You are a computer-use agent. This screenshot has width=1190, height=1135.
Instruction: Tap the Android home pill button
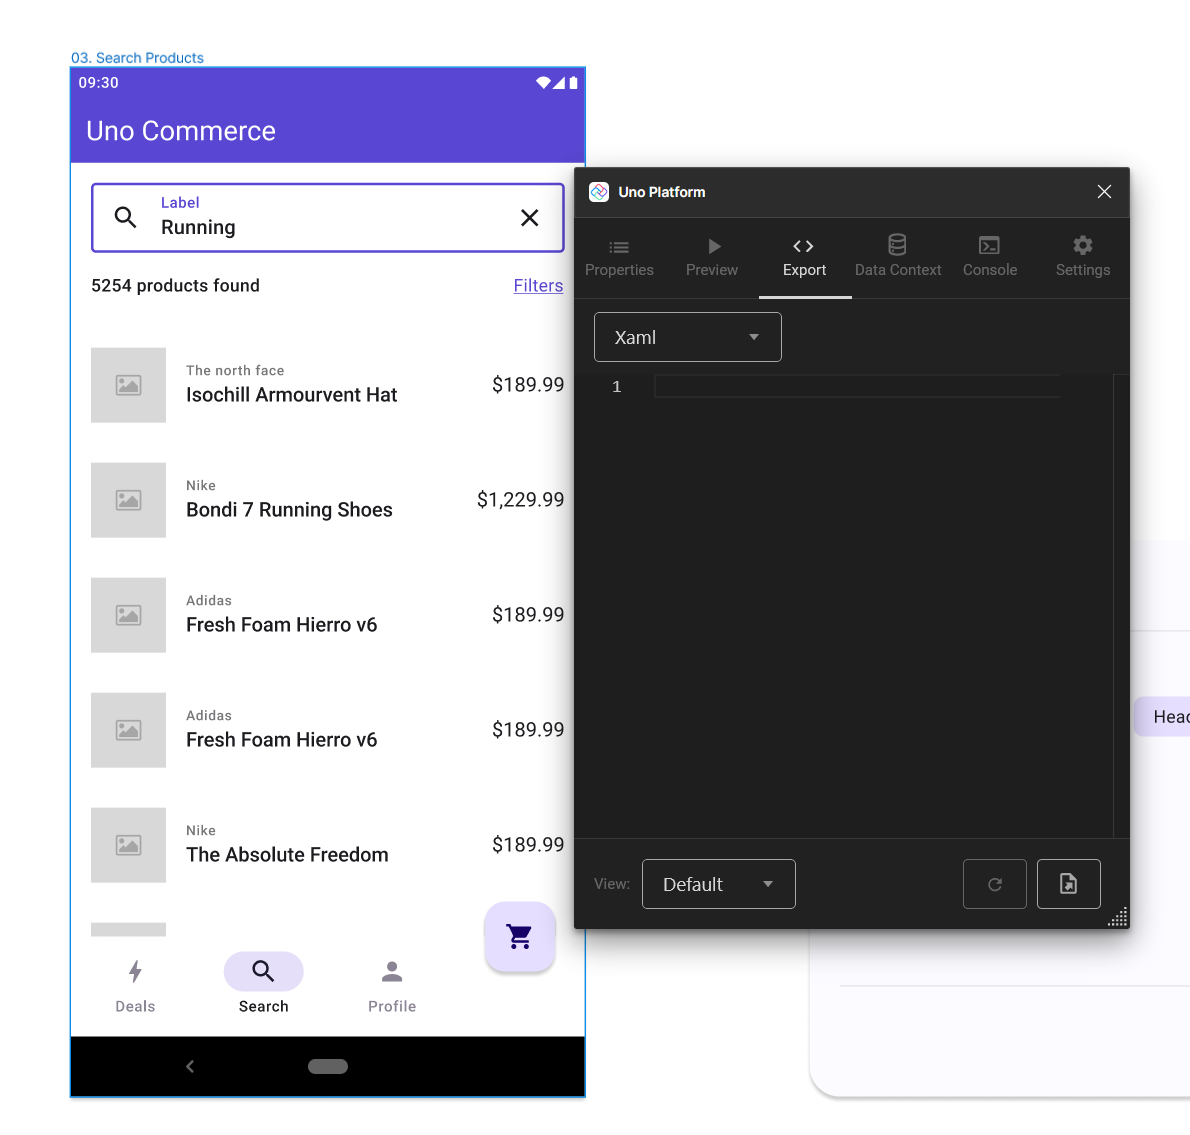pyautogui.click(x=328, y=1067)
